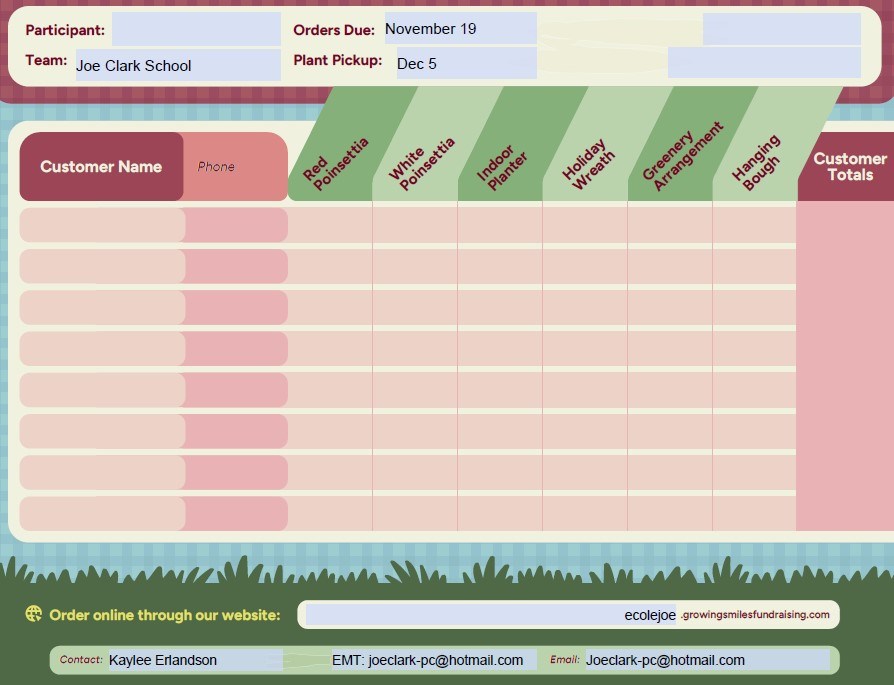Viewport: 894px width, 685px height.
Task: Select the Plant Pickup field showing Dec 5
Action: [x=466, y=63]
